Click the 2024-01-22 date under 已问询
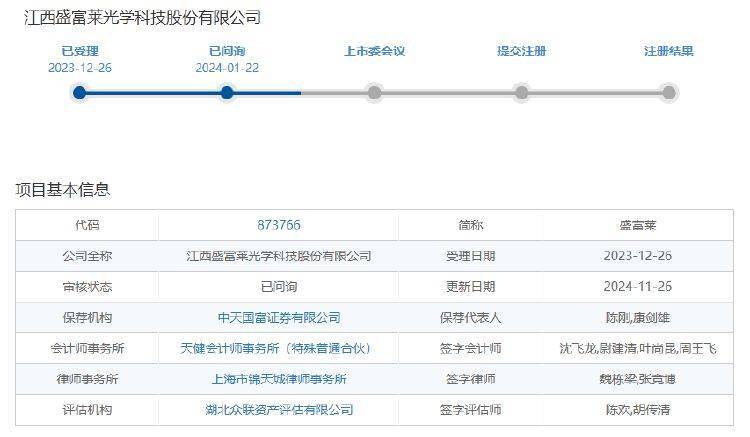This screenshot has width=750, height=437. coord(227,68)
